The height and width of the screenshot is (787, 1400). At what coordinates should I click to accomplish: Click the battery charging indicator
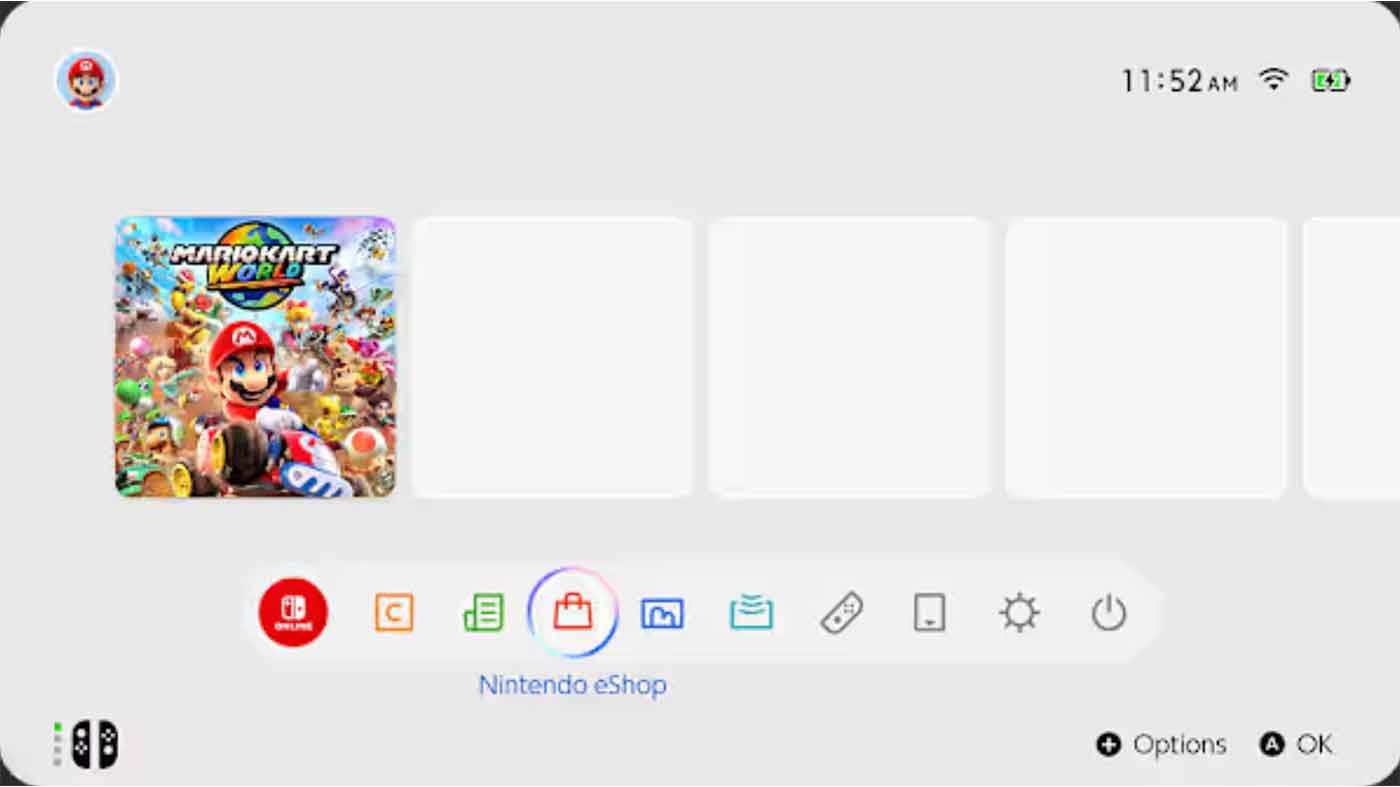pos(1330,80)
